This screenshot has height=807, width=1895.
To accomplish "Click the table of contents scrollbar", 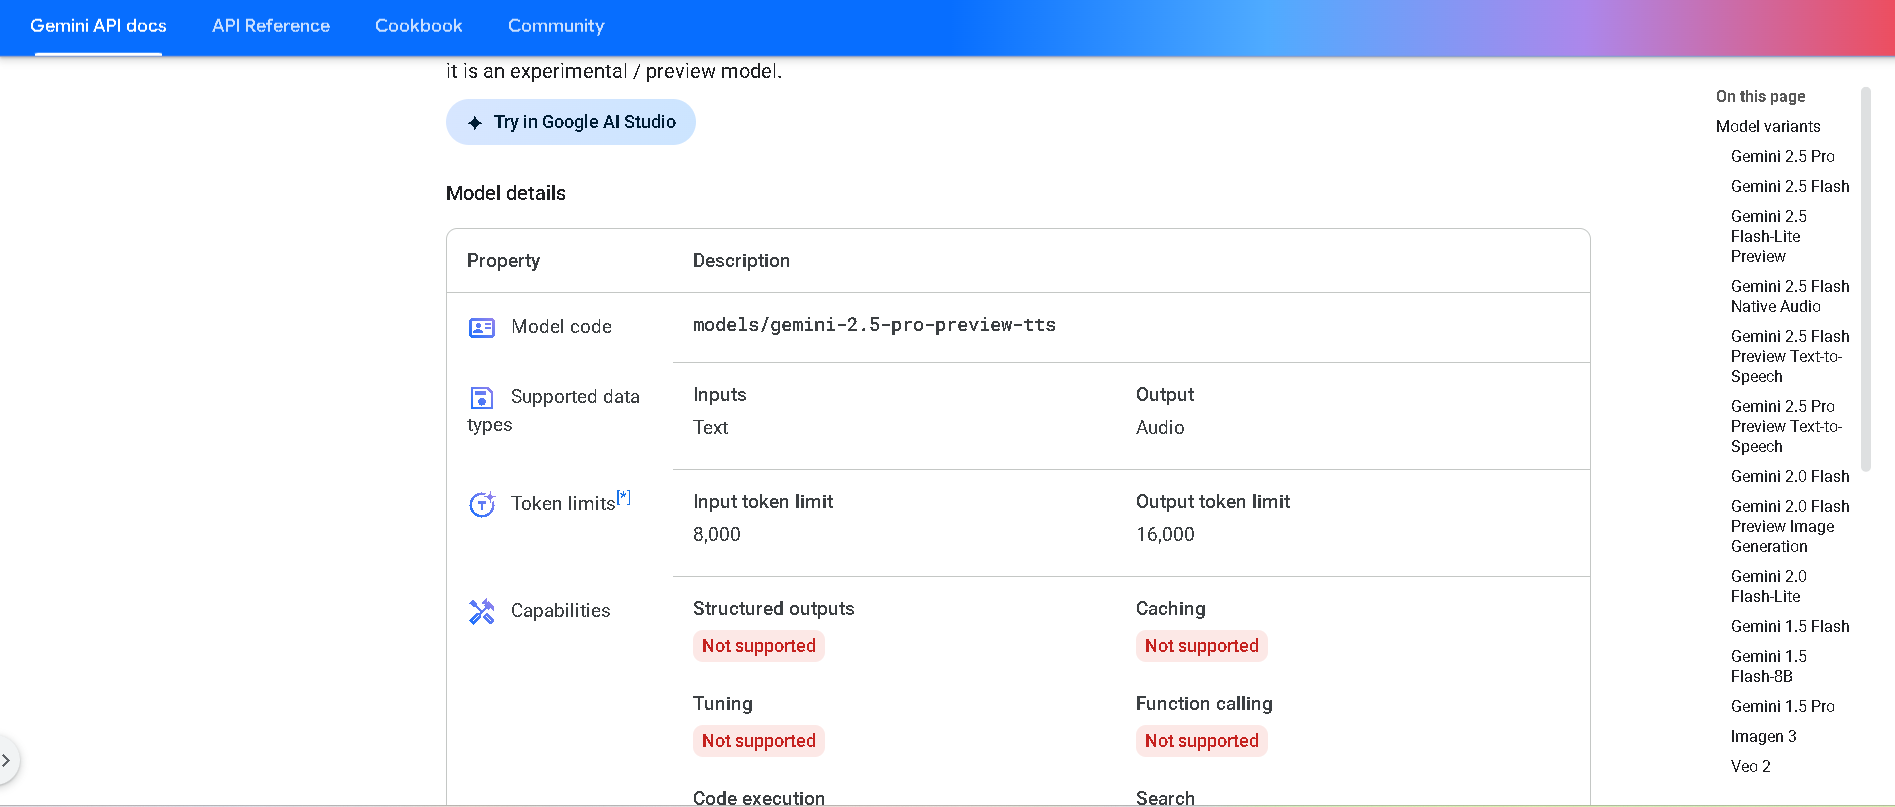I will pyautogui.click(x=1865, y=280).
